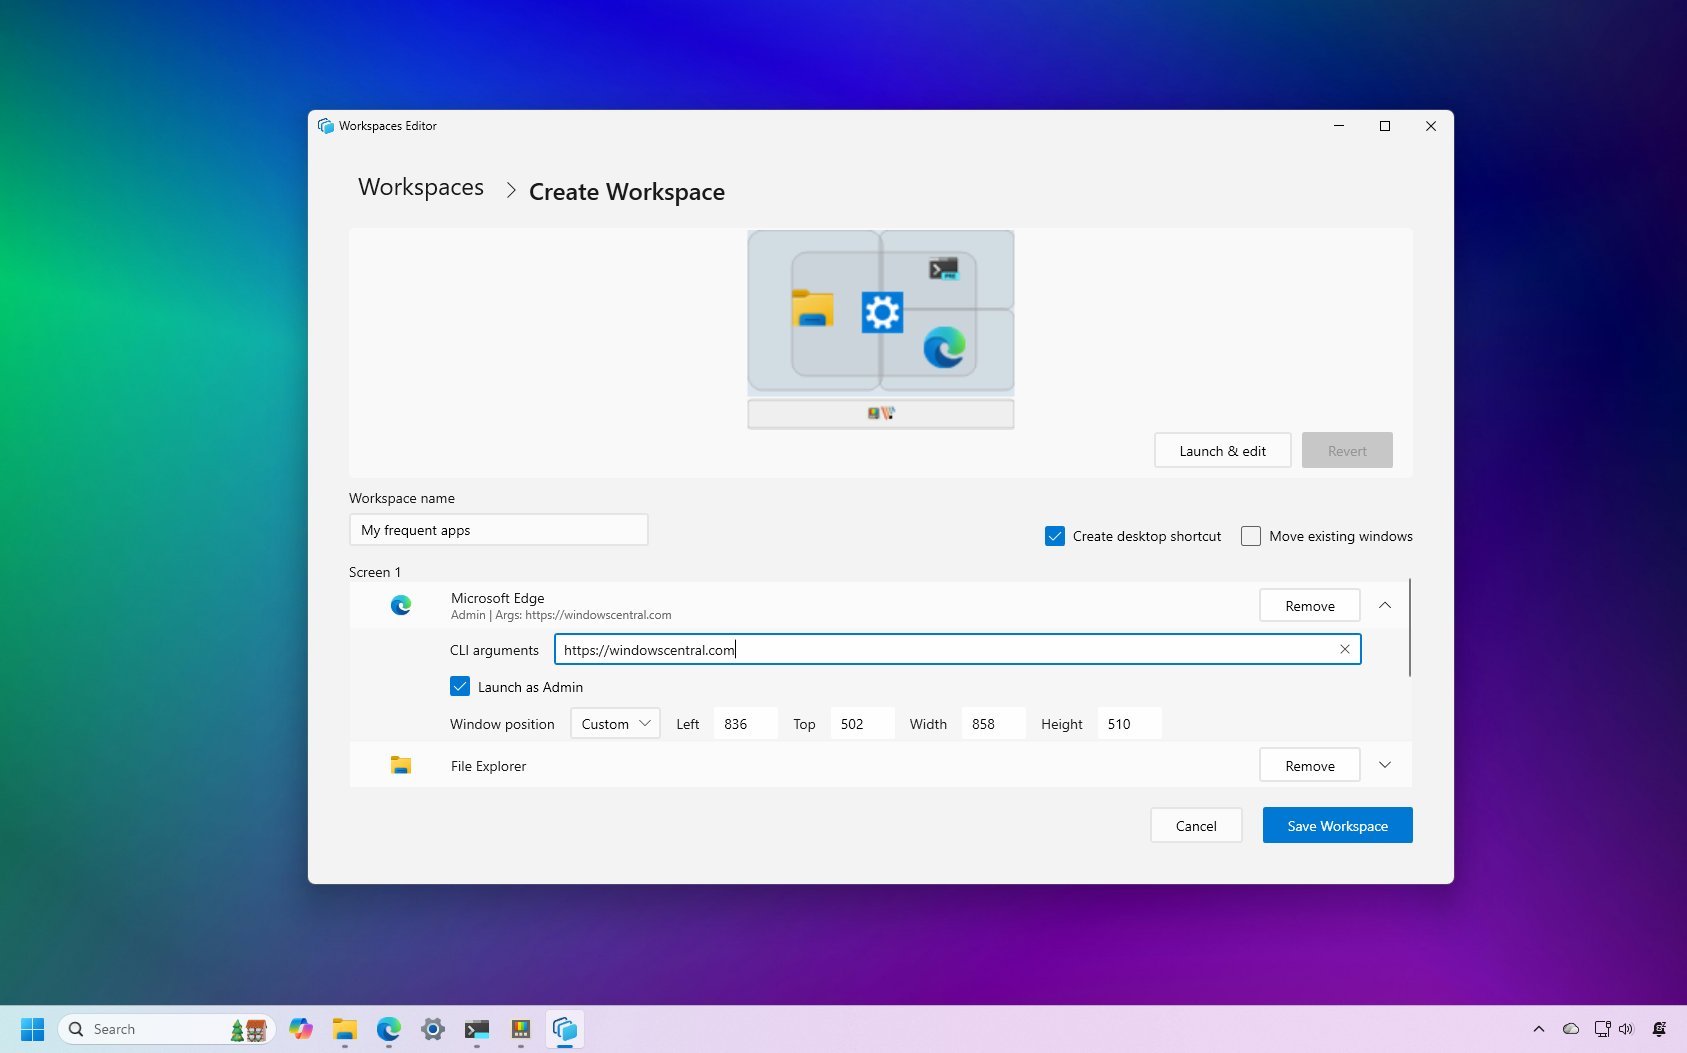Disable Launch as Admin for Microsoft Edge

(x=460, y=686)
